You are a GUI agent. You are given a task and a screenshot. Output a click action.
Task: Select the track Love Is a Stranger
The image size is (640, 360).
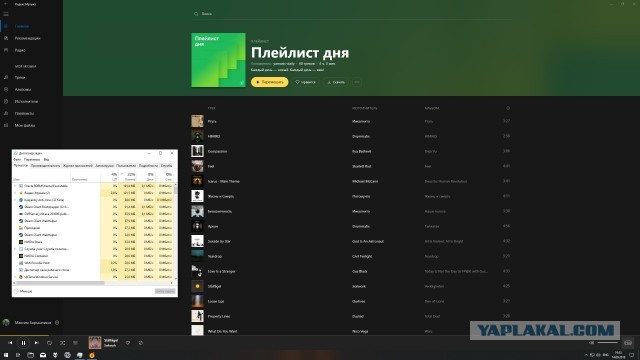[x=222, y=271]
